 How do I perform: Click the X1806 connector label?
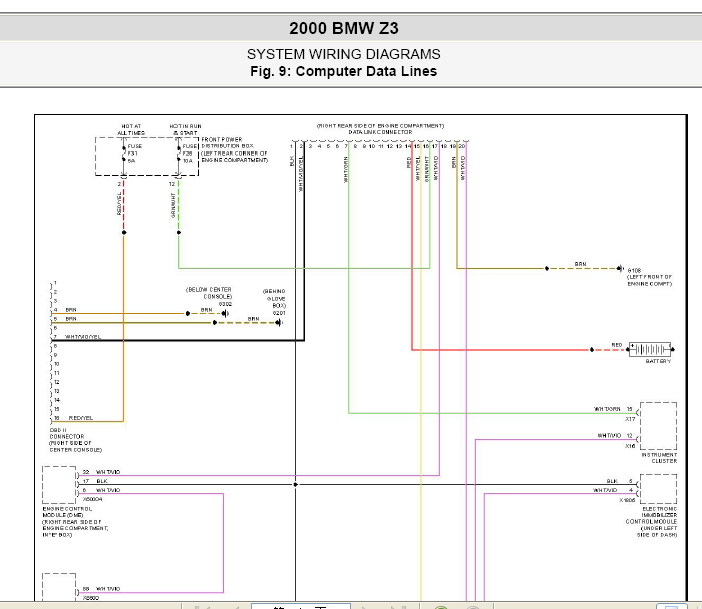pyautogui.click(x=627, y=500)
